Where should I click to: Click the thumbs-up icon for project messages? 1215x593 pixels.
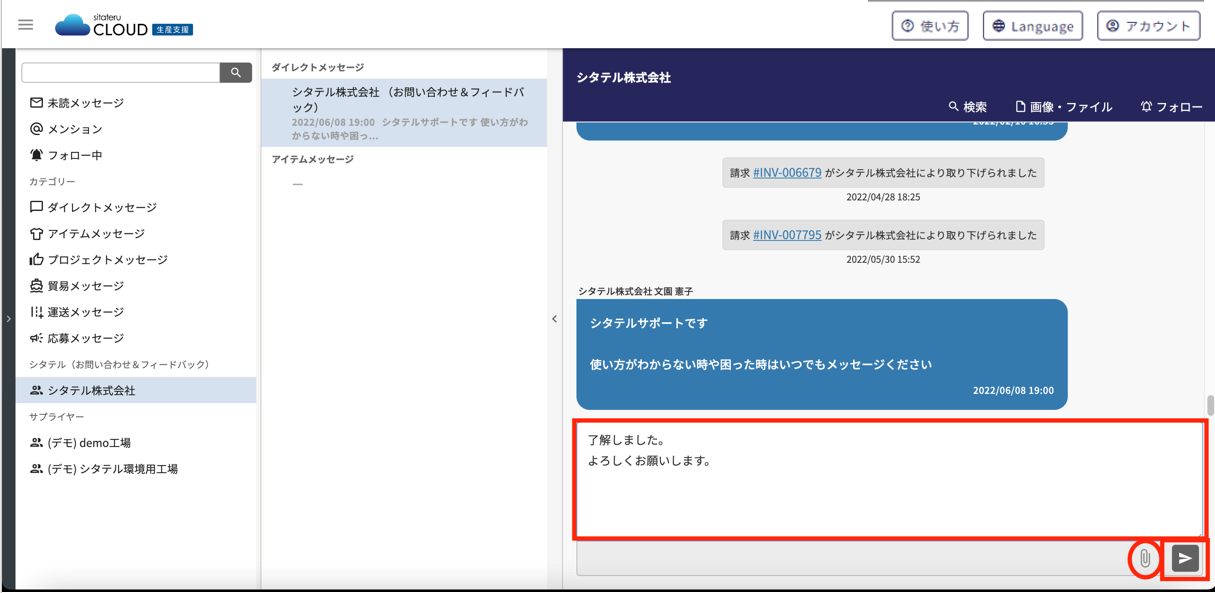36,259
